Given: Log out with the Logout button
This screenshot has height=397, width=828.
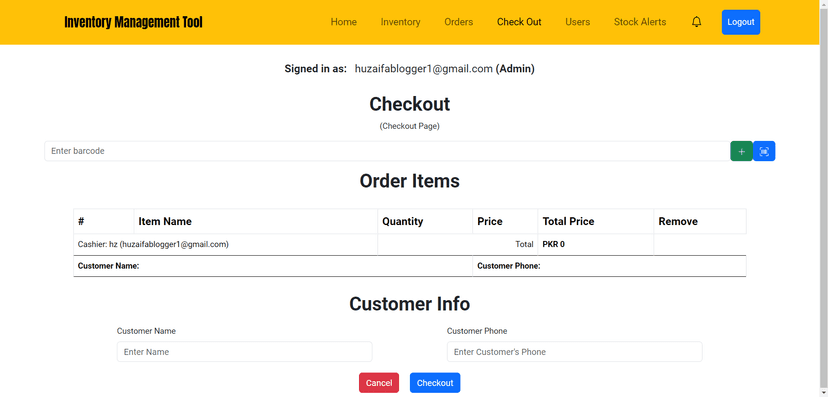Looking at the screenshot, I should point(741,22).
